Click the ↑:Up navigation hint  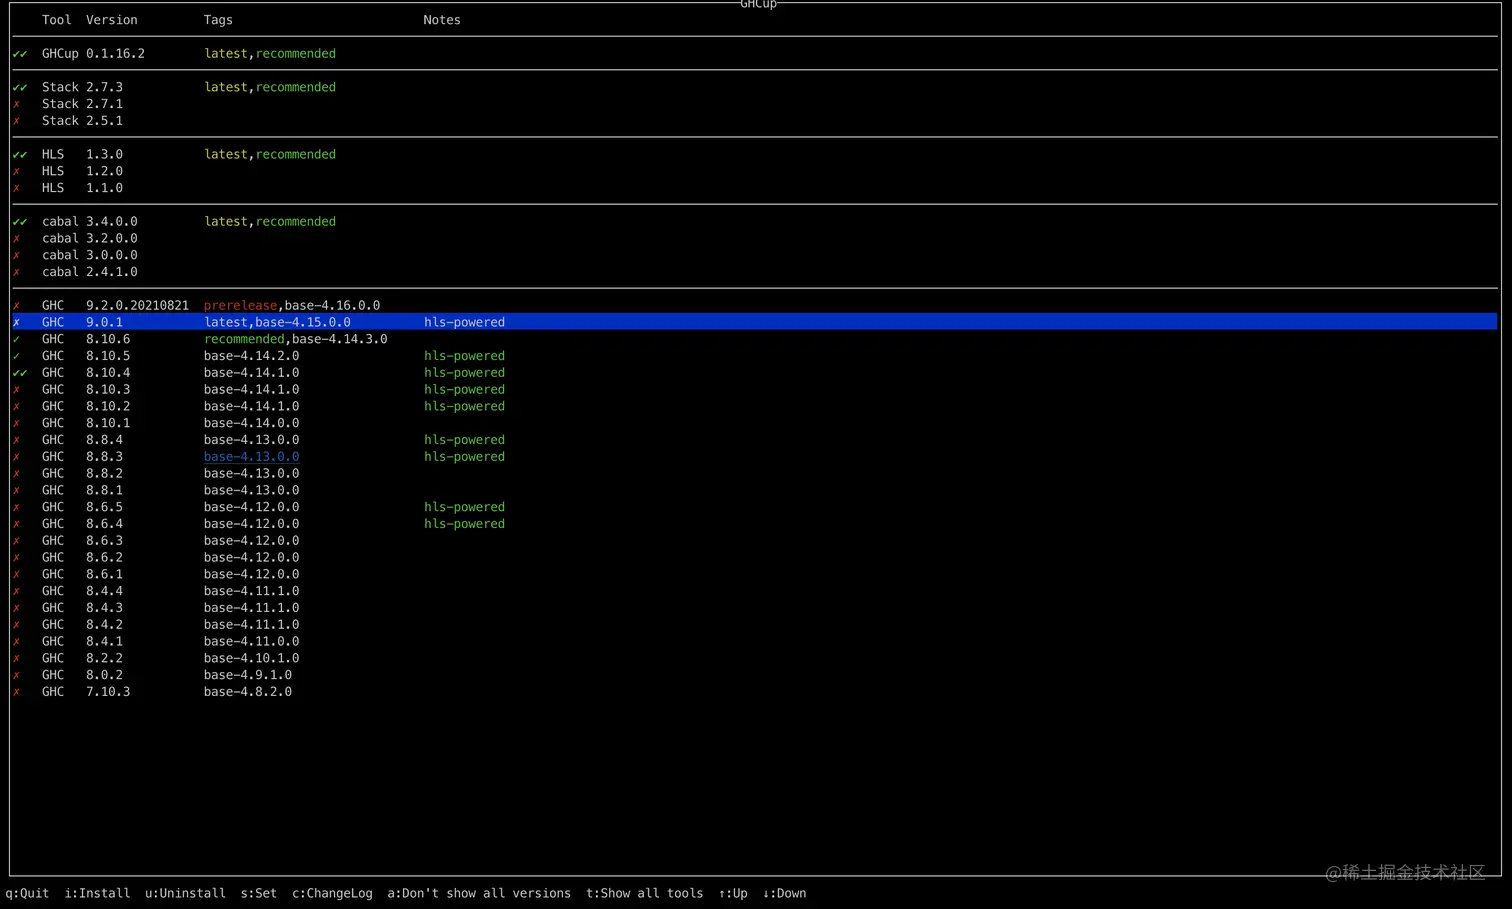[733, 894]
